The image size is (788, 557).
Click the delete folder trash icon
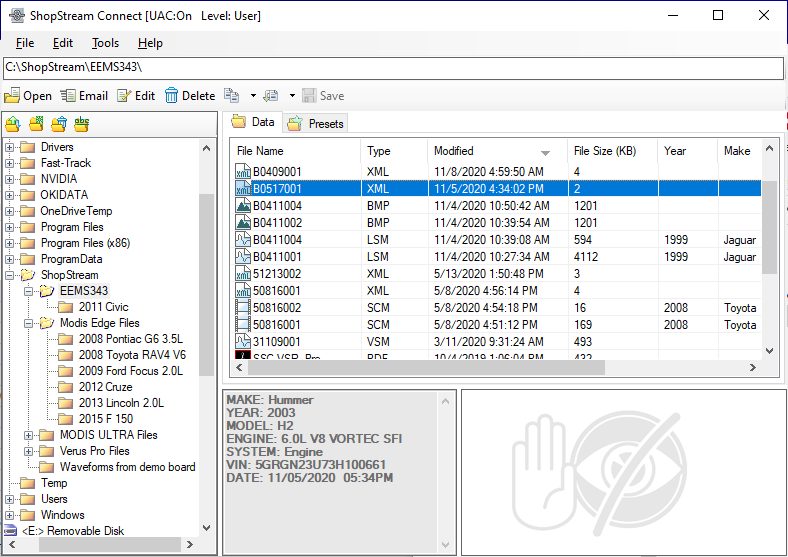click(59, 124)
